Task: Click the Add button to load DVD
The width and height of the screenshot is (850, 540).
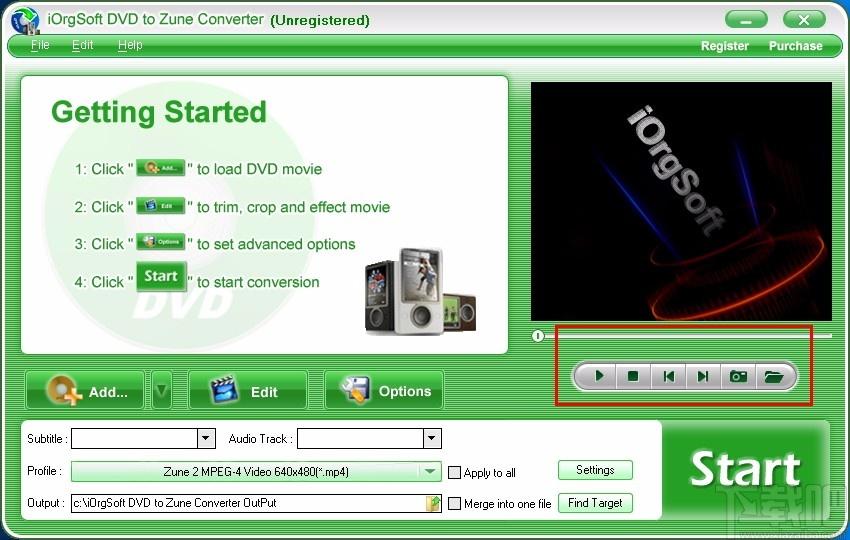Action: tap(86, 390)
